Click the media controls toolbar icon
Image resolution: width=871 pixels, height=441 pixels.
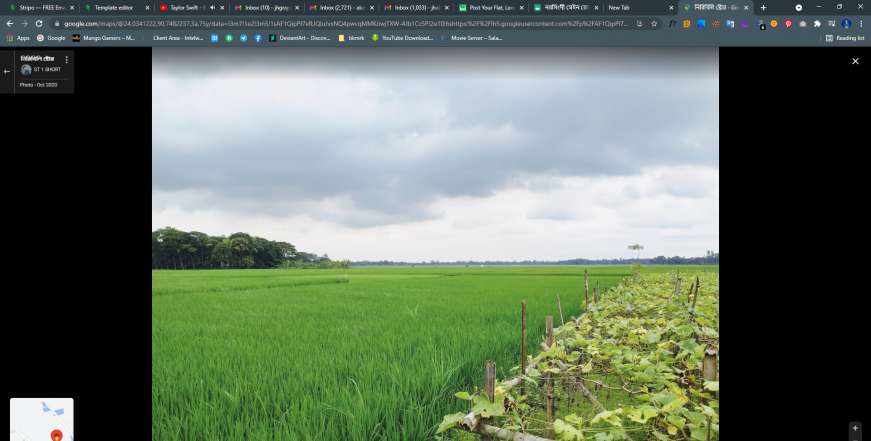[832, 24]
